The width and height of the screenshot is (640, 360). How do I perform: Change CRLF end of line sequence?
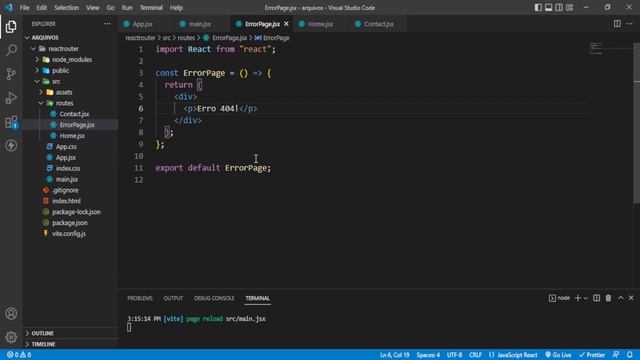coord(475,355)
